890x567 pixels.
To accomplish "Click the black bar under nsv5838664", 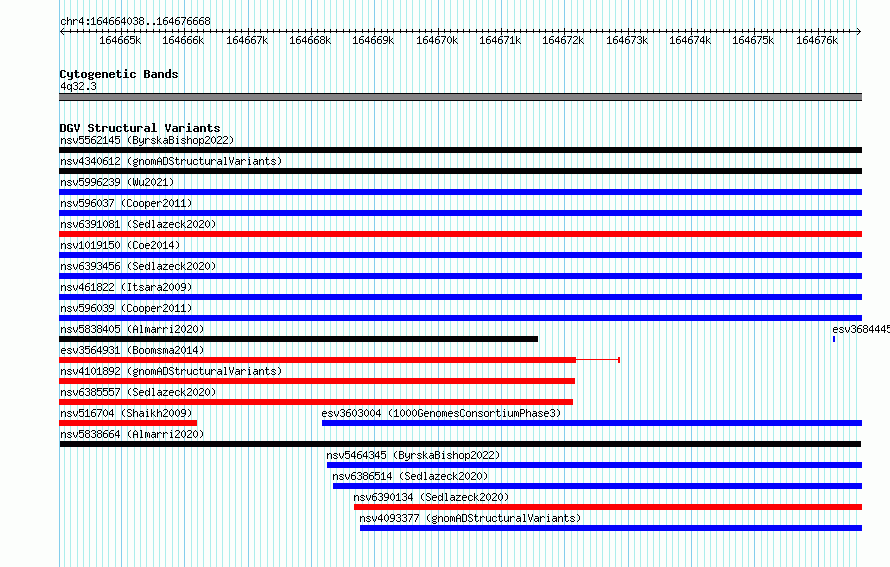I will coord(460,444).
